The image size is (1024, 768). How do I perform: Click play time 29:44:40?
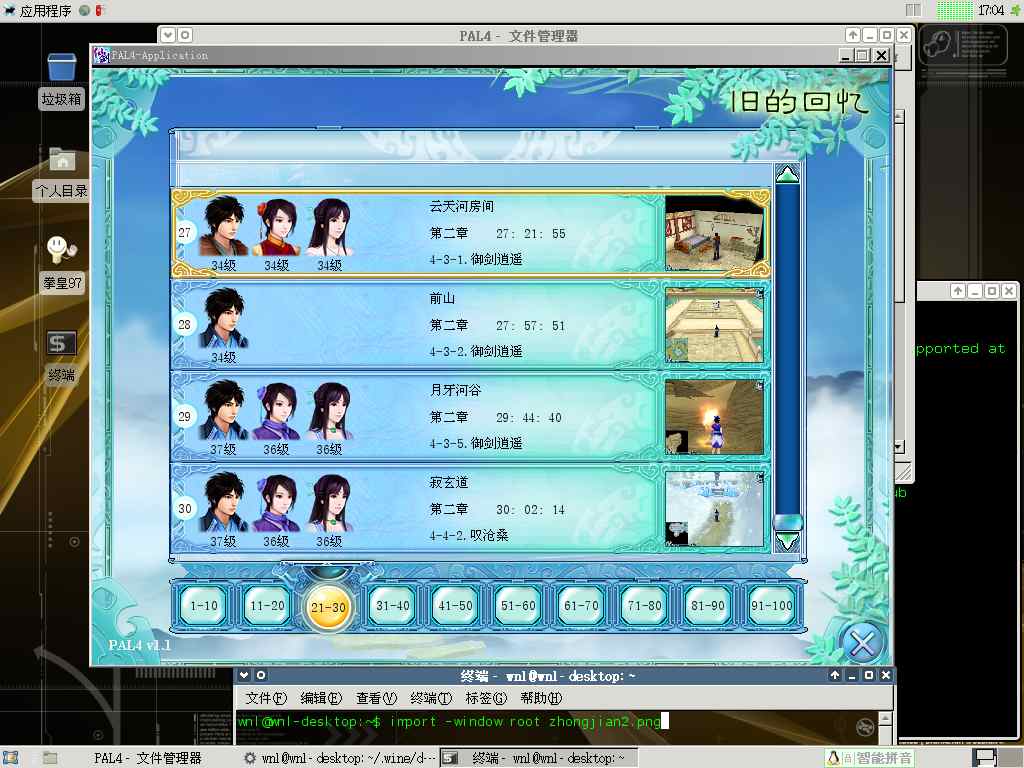pos(528,417)
